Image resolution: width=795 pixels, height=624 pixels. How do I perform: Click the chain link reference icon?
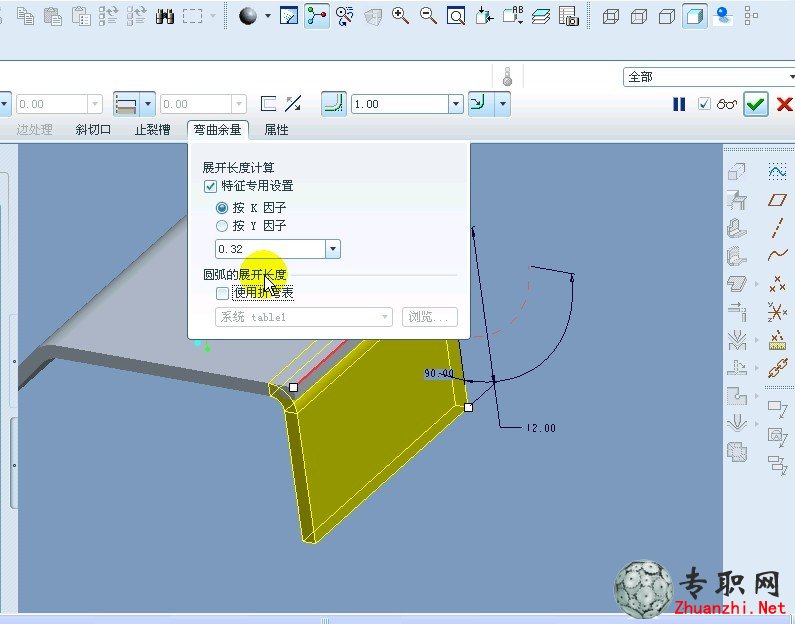777,368
